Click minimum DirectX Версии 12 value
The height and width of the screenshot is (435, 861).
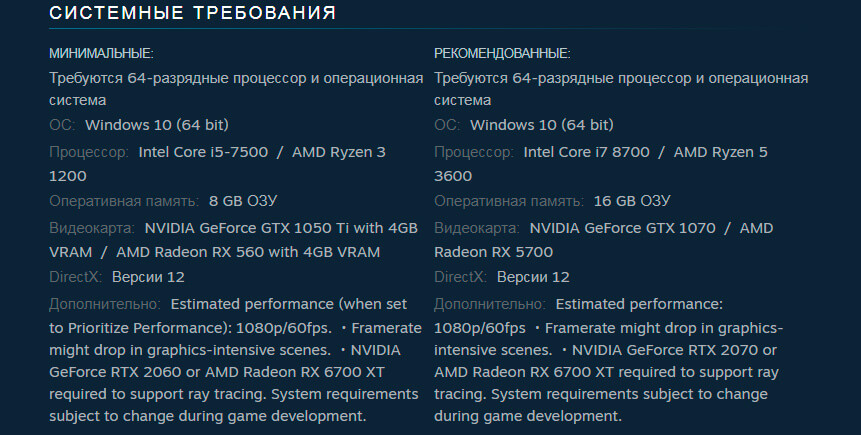148,277
